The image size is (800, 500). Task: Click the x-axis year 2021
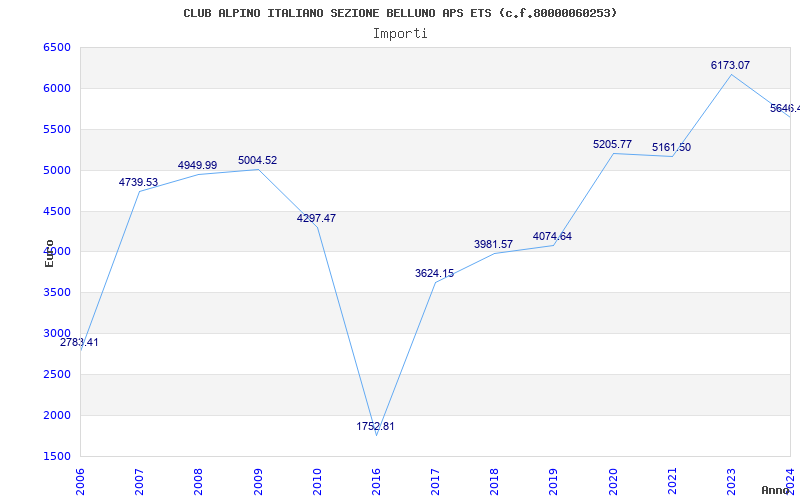[x=672, y=481]
